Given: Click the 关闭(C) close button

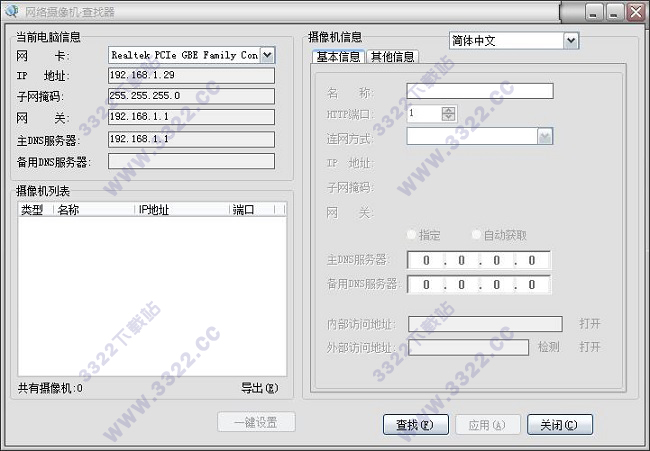Looking at the screenshot, I should tap(560, 424).
